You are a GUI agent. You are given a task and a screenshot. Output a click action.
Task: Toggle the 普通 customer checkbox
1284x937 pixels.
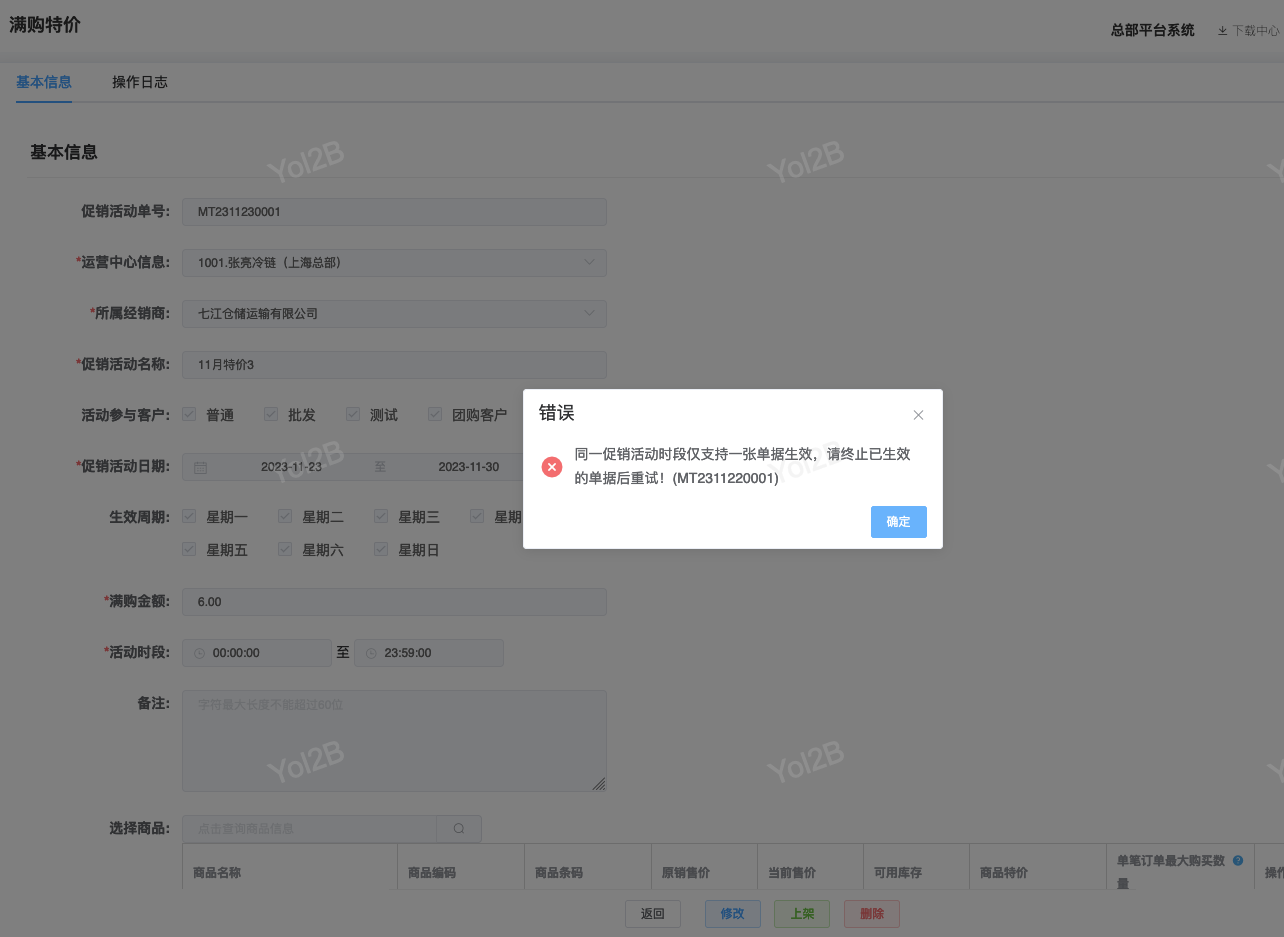pos(189,414)
